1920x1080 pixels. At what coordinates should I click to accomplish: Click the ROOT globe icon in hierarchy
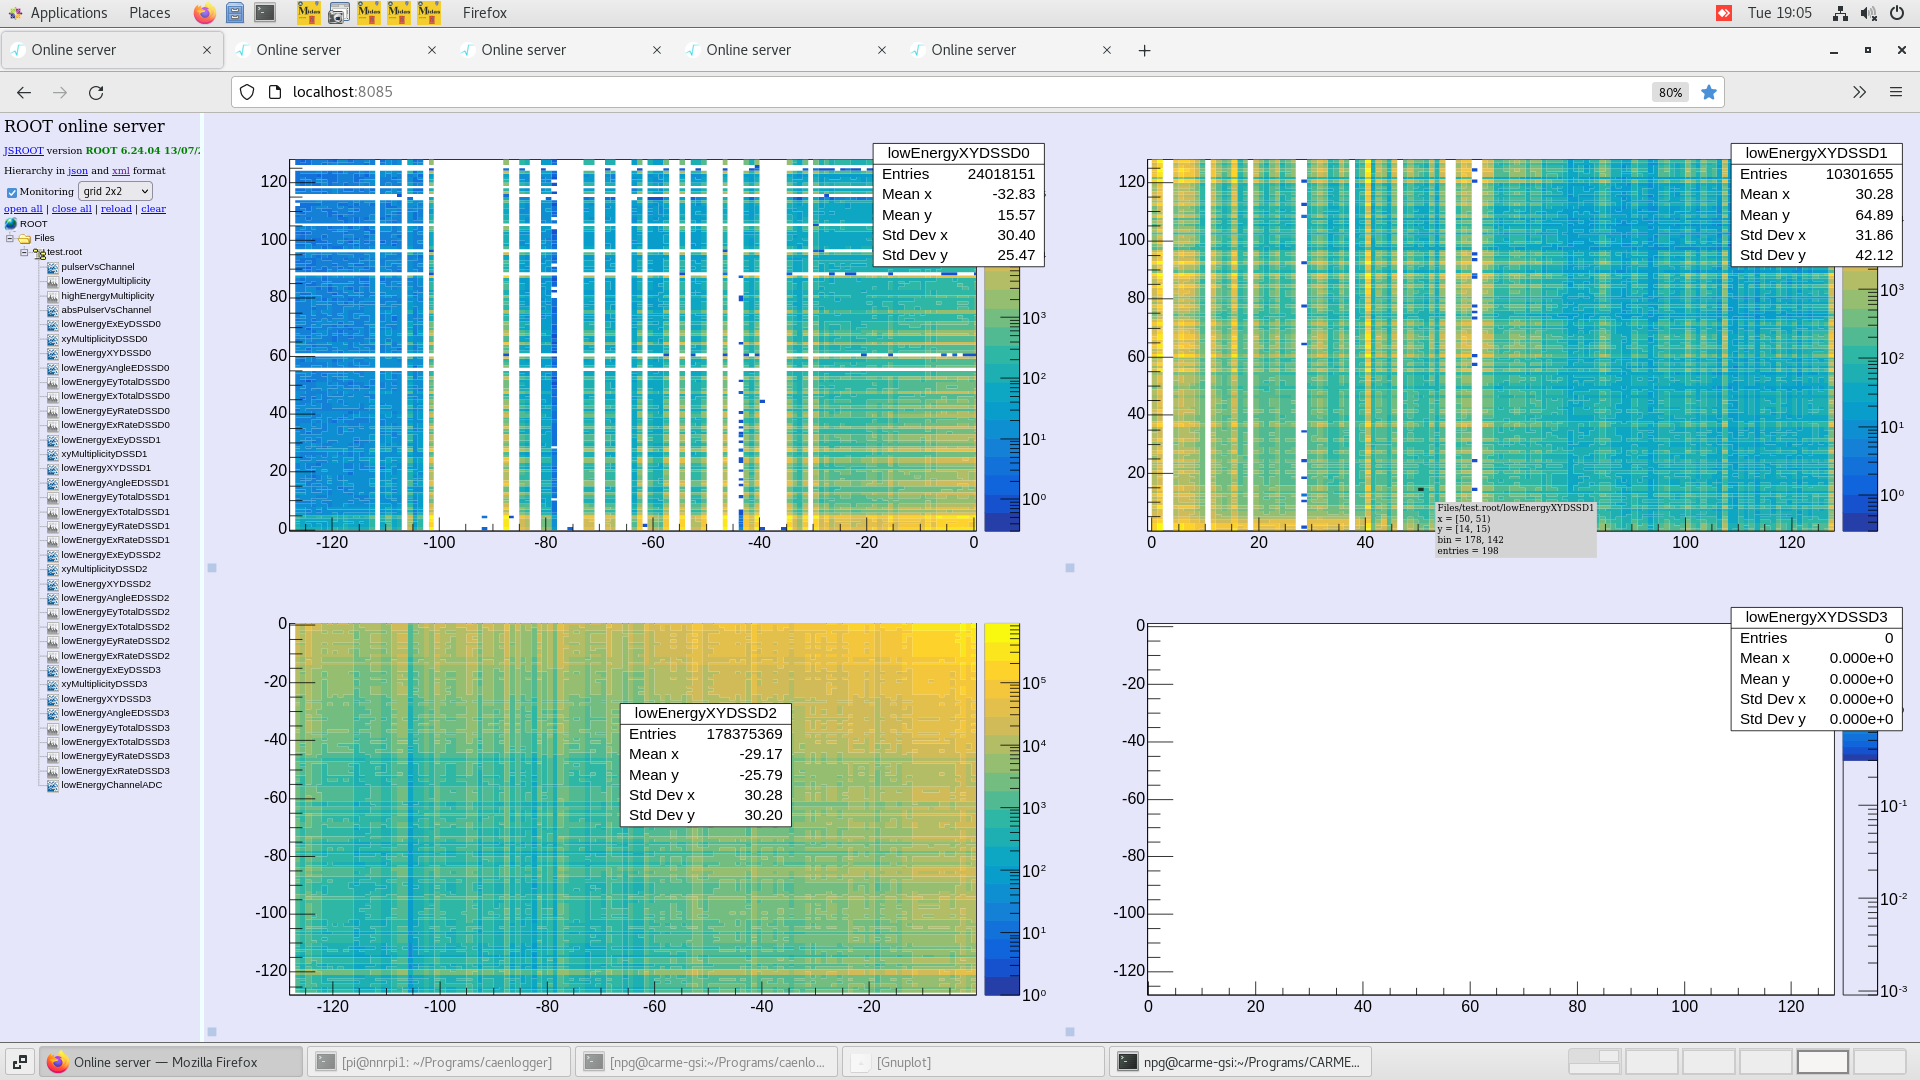click(11, 223)
